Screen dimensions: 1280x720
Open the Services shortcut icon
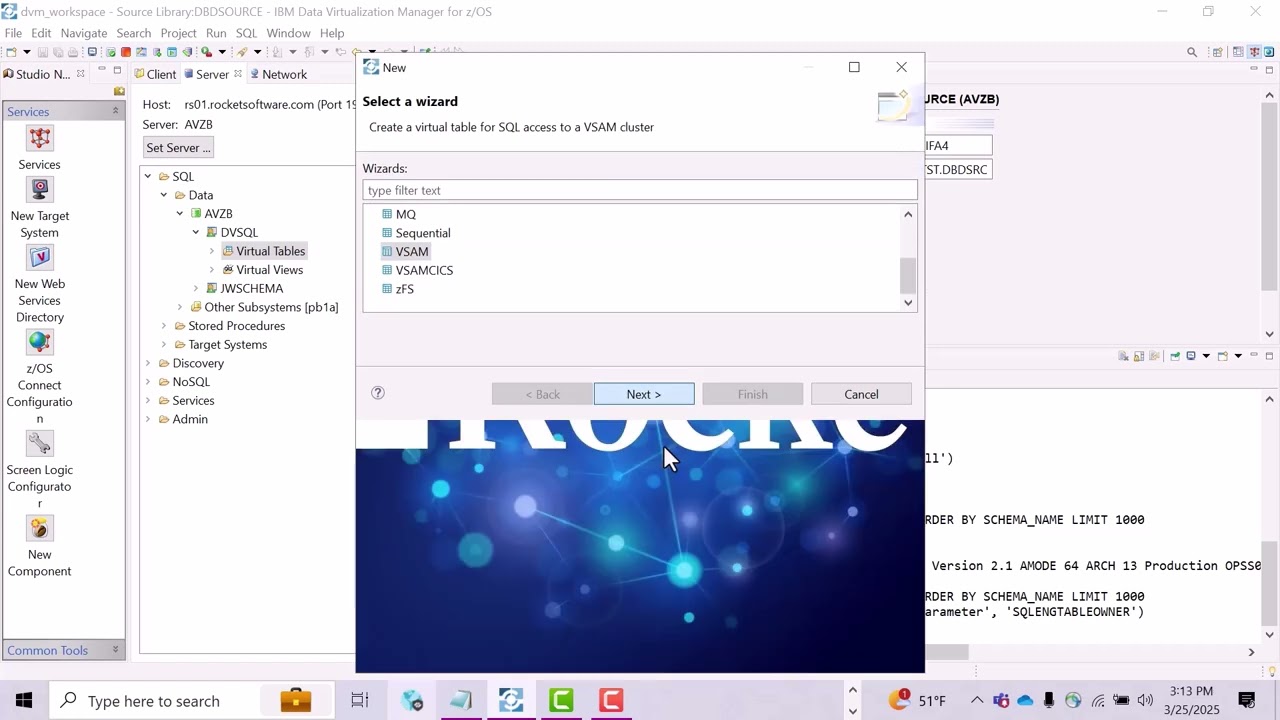pyautogui.click(x=40, y=138)
